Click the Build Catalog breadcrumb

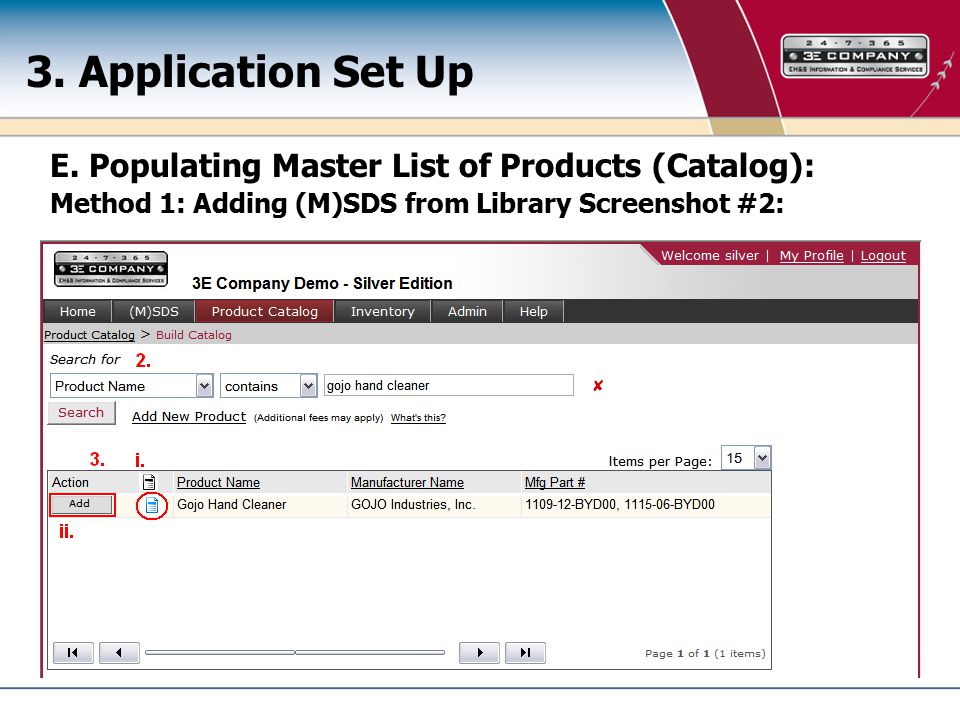(x=193, y=335)
